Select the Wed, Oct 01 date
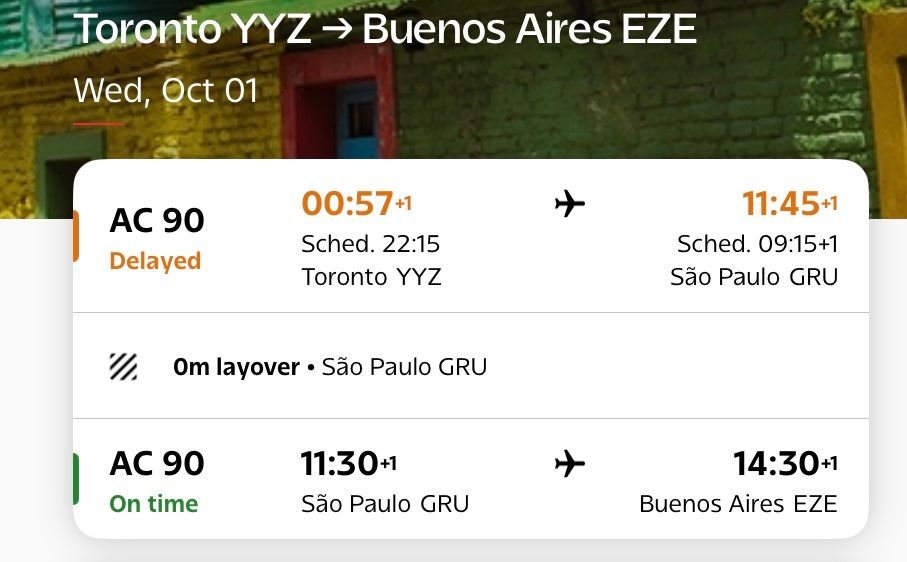 pos(166,91)
